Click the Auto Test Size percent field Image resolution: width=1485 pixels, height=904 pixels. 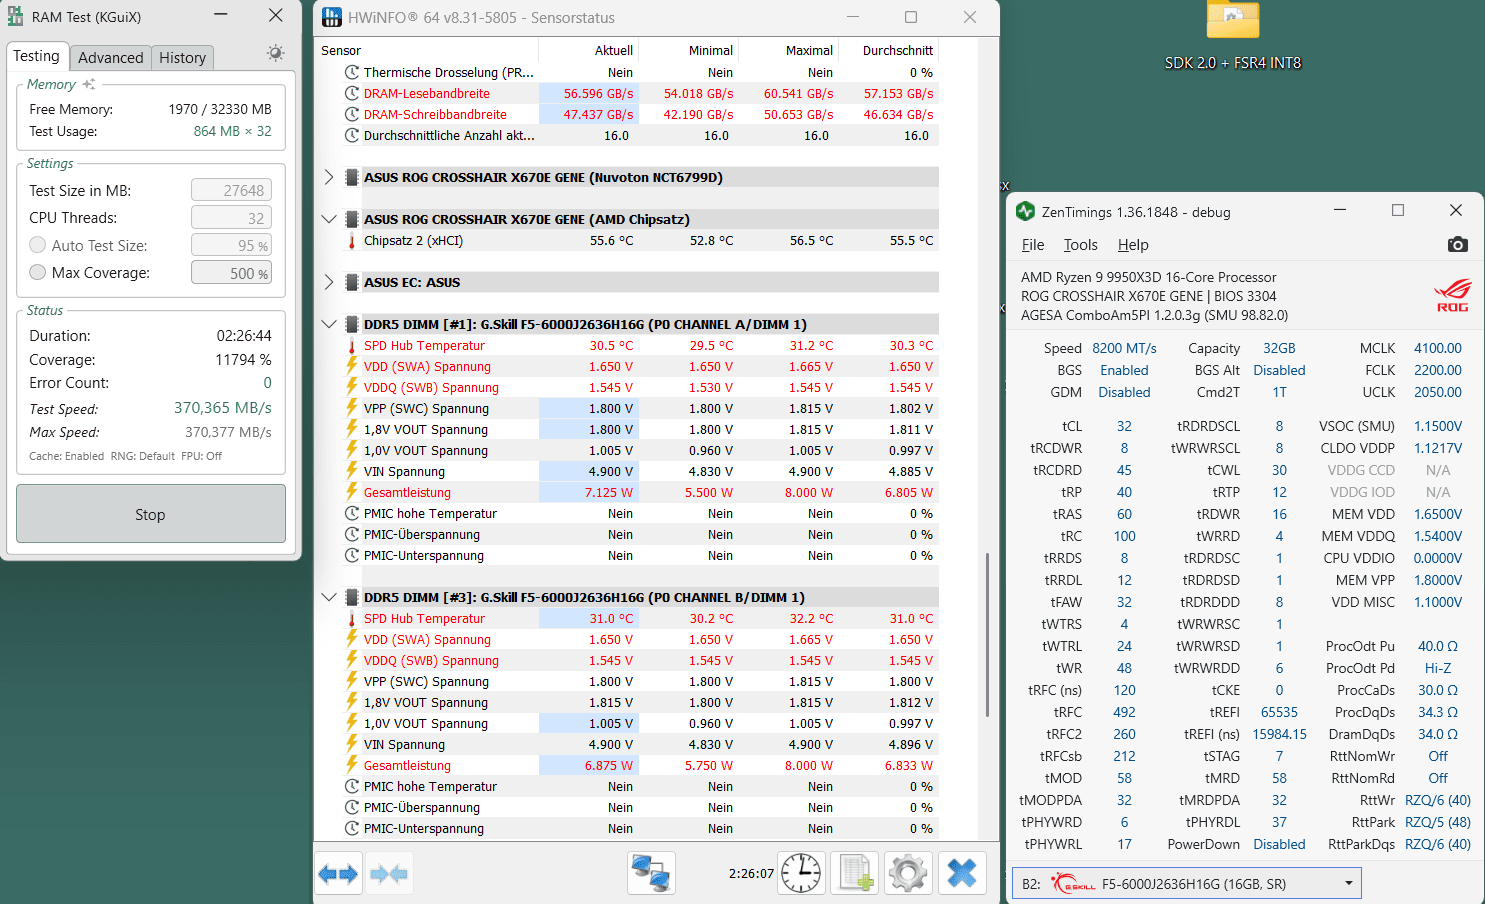pos(231,245)
